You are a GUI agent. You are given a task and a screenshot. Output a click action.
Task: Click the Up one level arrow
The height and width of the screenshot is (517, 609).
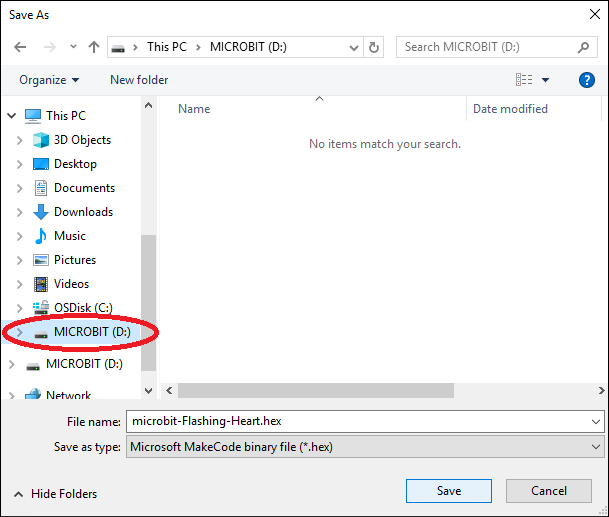pyautogui.click(x=94, y=47)
